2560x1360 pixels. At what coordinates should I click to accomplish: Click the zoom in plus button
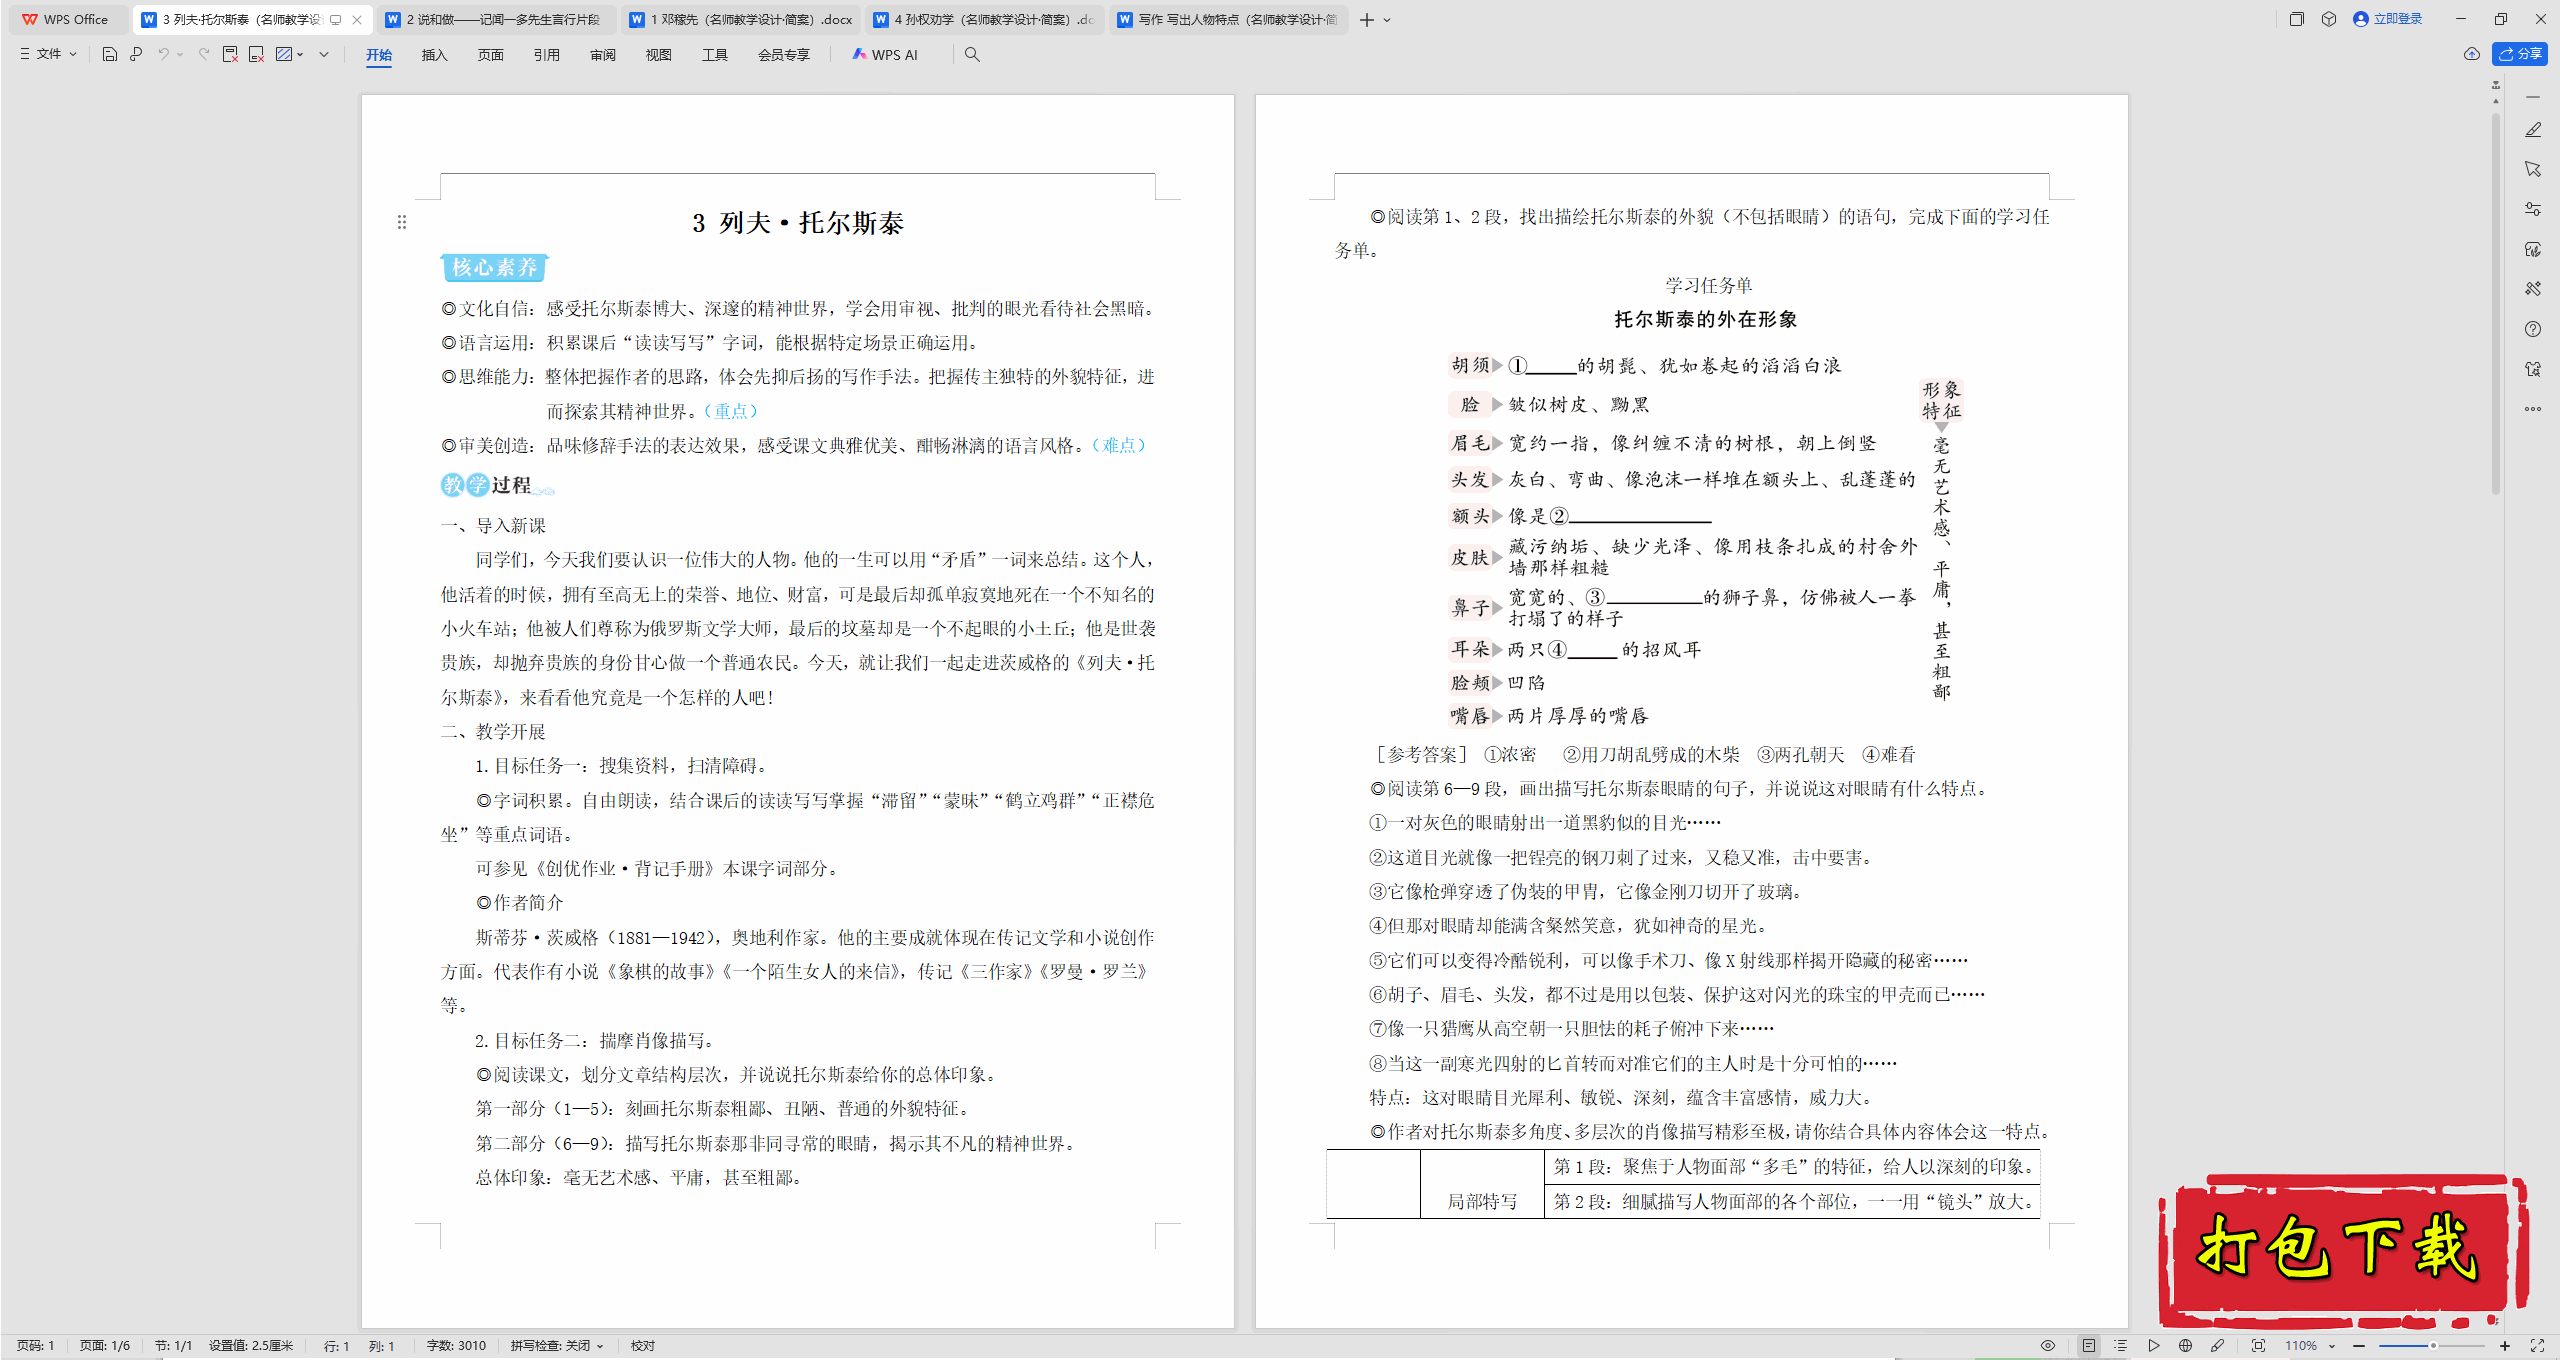pyautogui.click(x=2505, y=1346)
